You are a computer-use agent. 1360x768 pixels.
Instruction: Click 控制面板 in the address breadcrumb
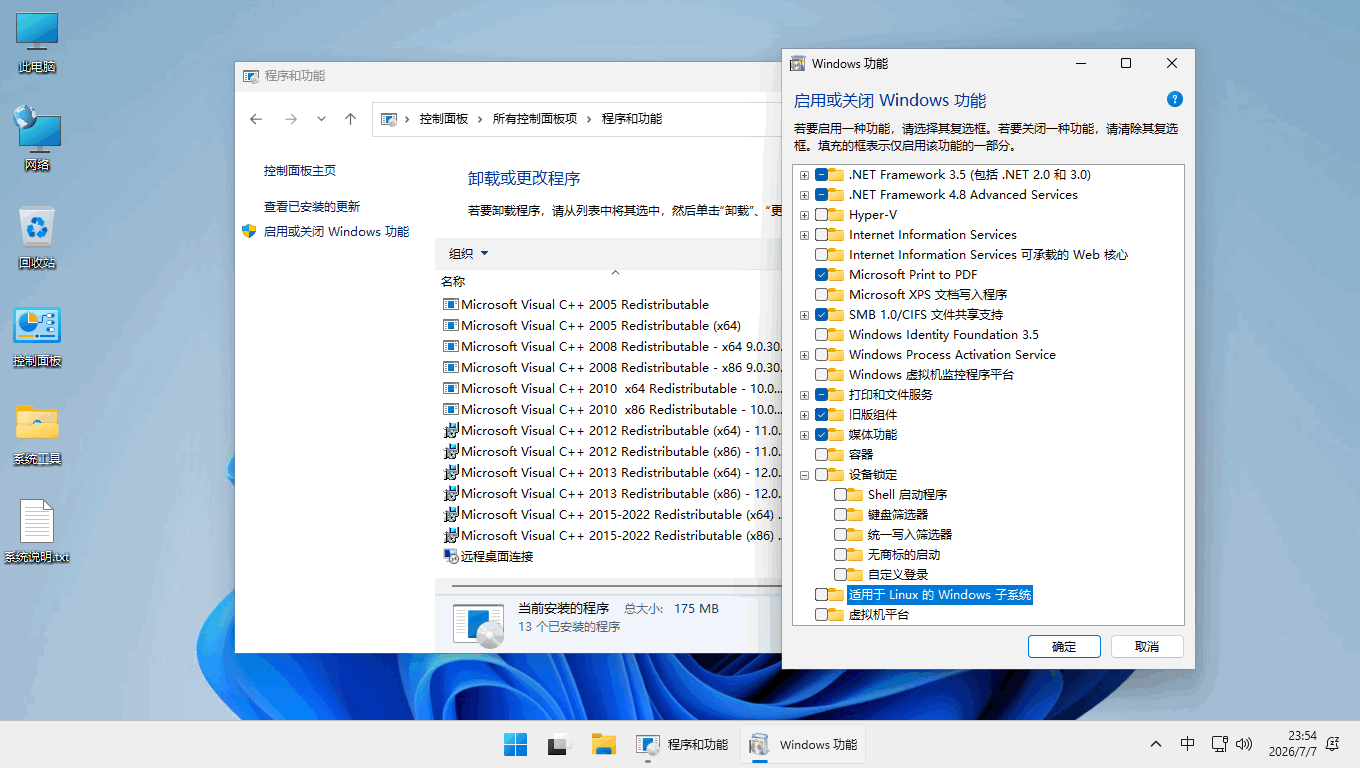tap(444, 119)
